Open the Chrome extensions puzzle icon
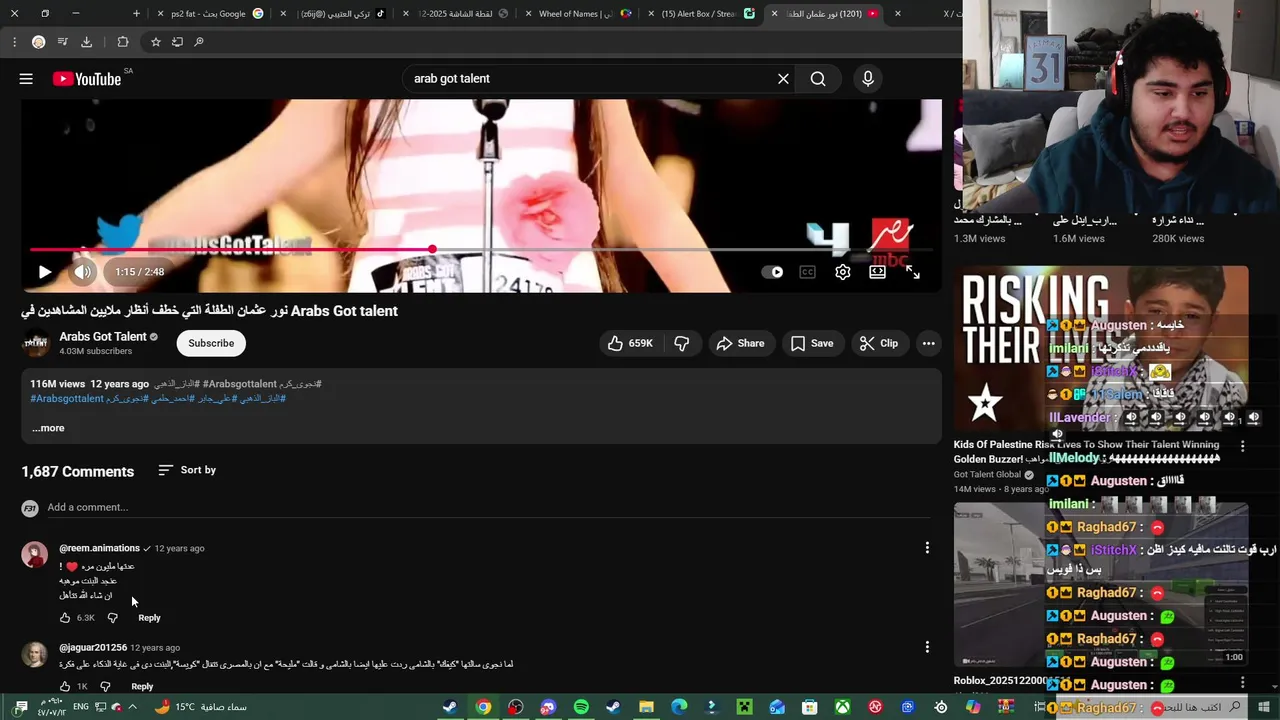Screen dimensions: 1280x720 [x=123, y=42]
